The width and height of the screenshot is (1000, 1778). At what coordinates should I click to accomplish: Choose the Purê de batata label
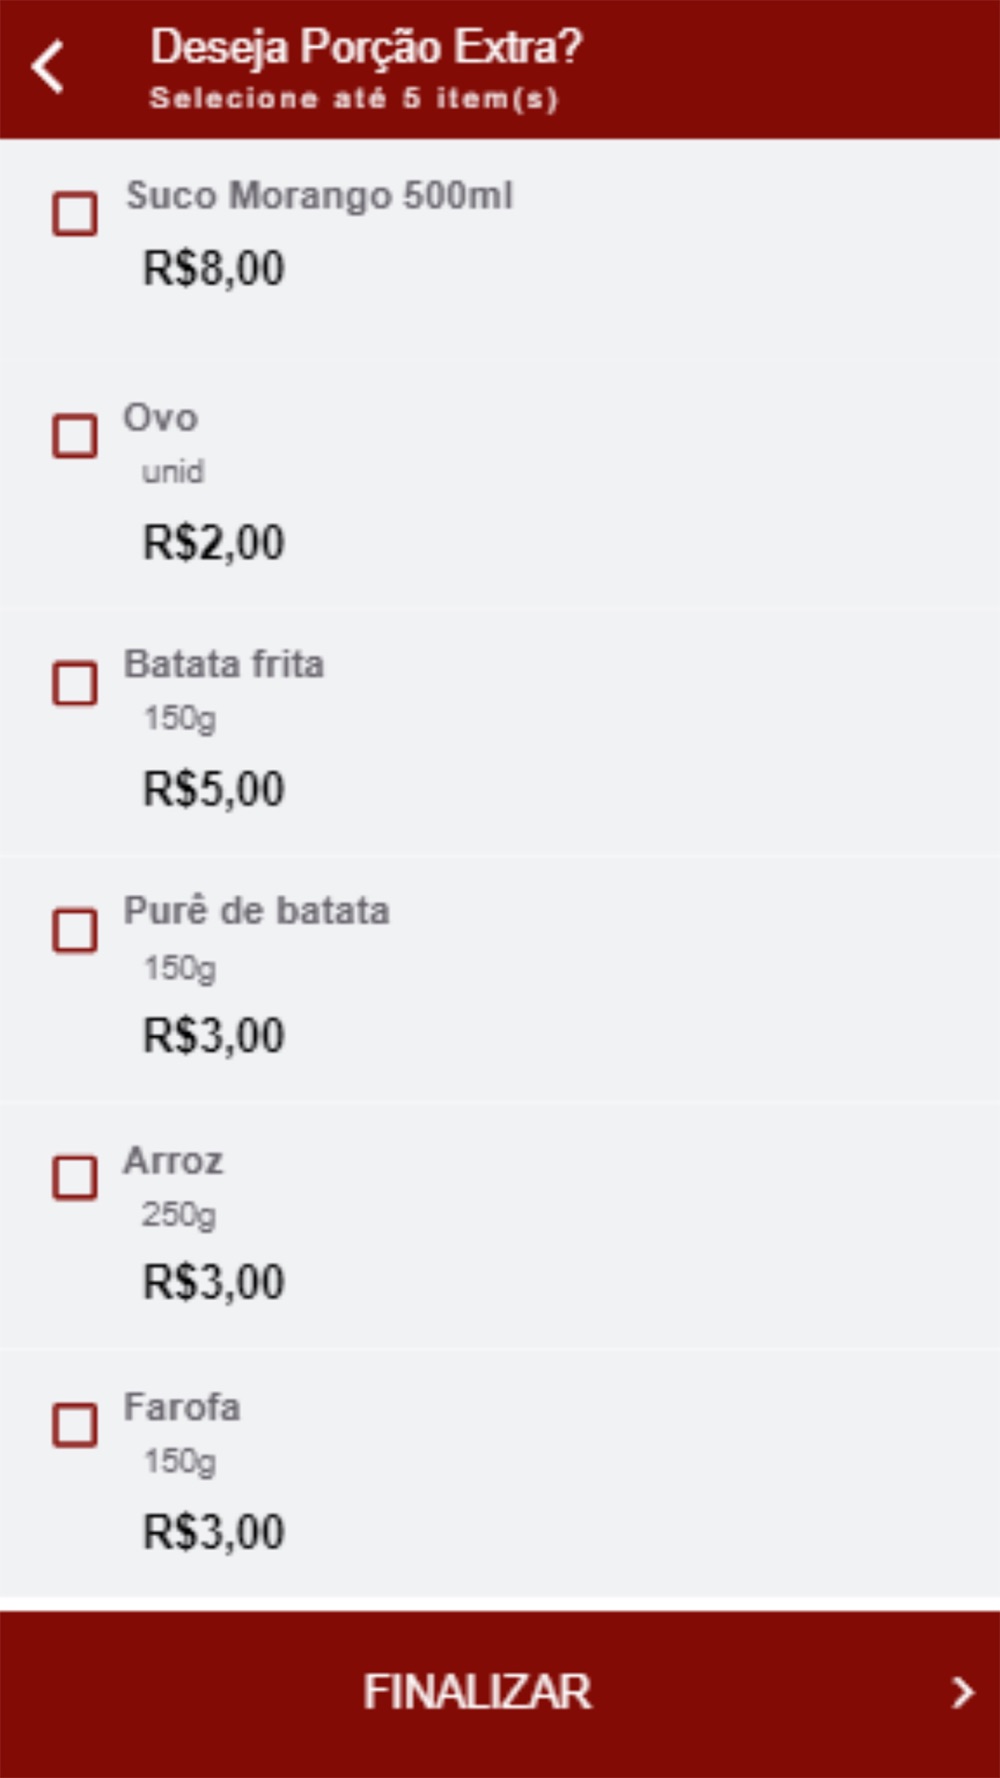pyautogui.click(x=256, y=911)
